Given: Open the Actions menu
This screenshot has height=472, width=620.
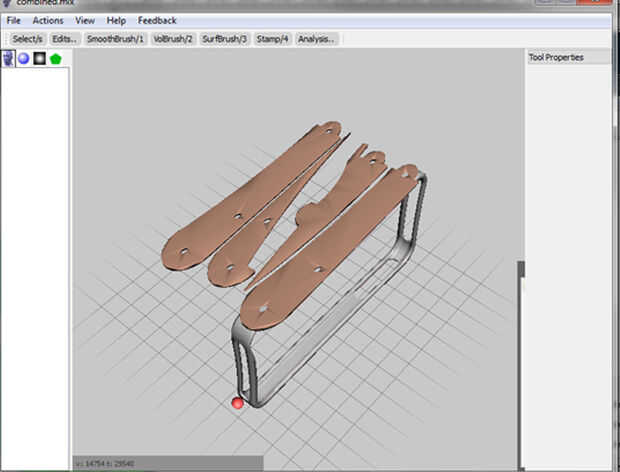Looking at the screenshot, I should tap(47, 20).
